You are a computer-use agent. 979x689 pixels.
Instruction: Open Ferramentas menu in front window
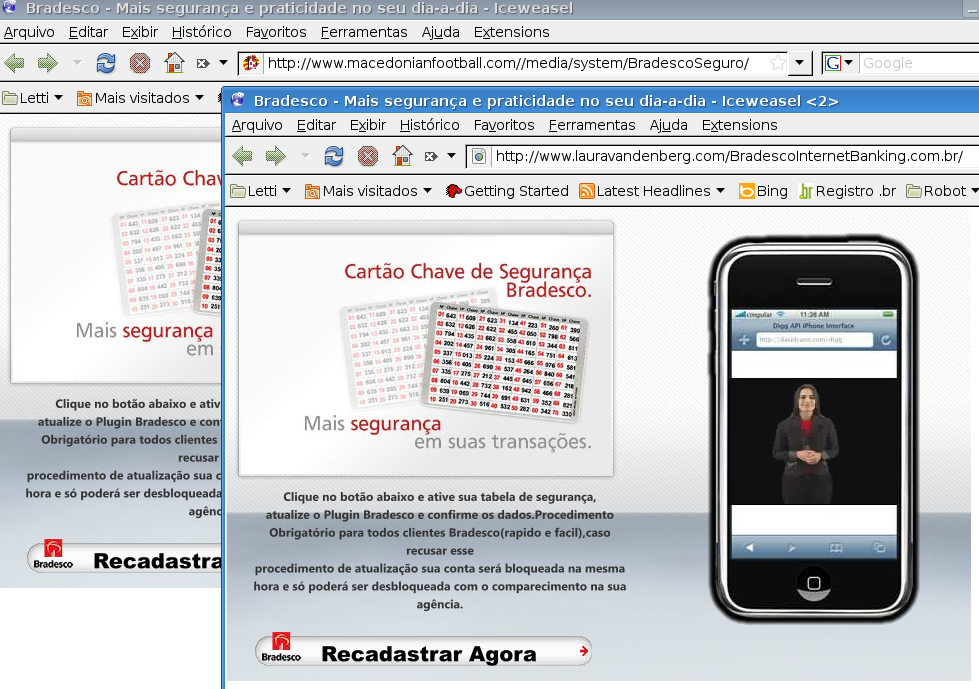pos(592,125)
